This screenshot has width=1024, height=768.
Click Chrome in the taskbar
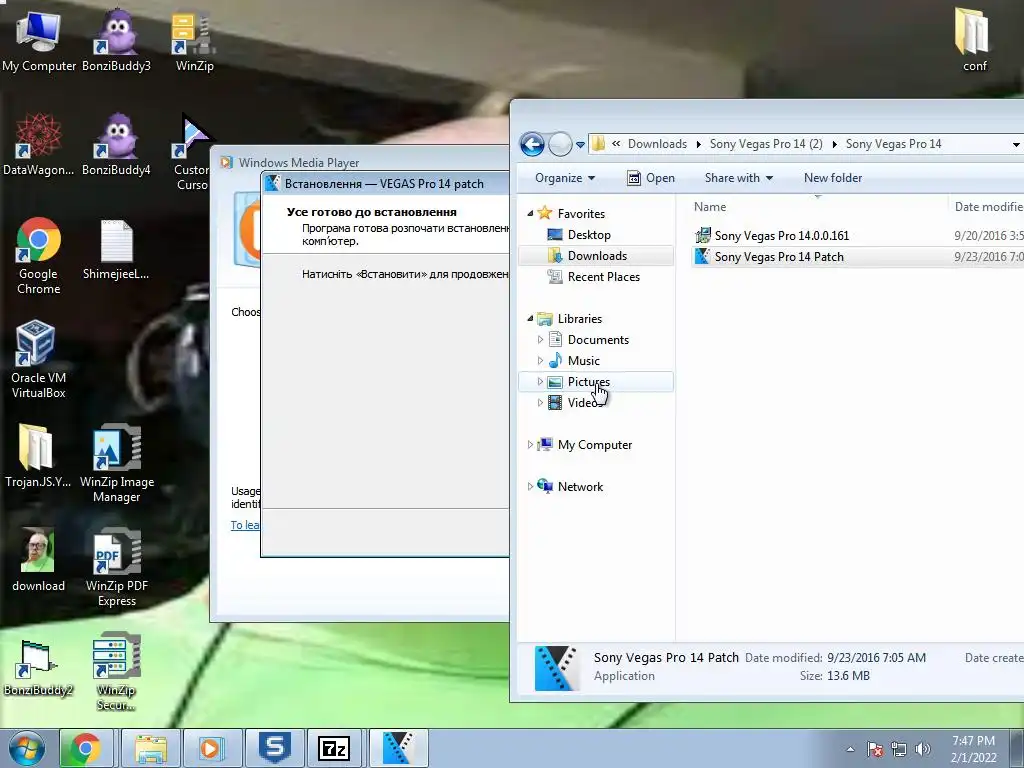pyautogui.click(x=86, y=748)
